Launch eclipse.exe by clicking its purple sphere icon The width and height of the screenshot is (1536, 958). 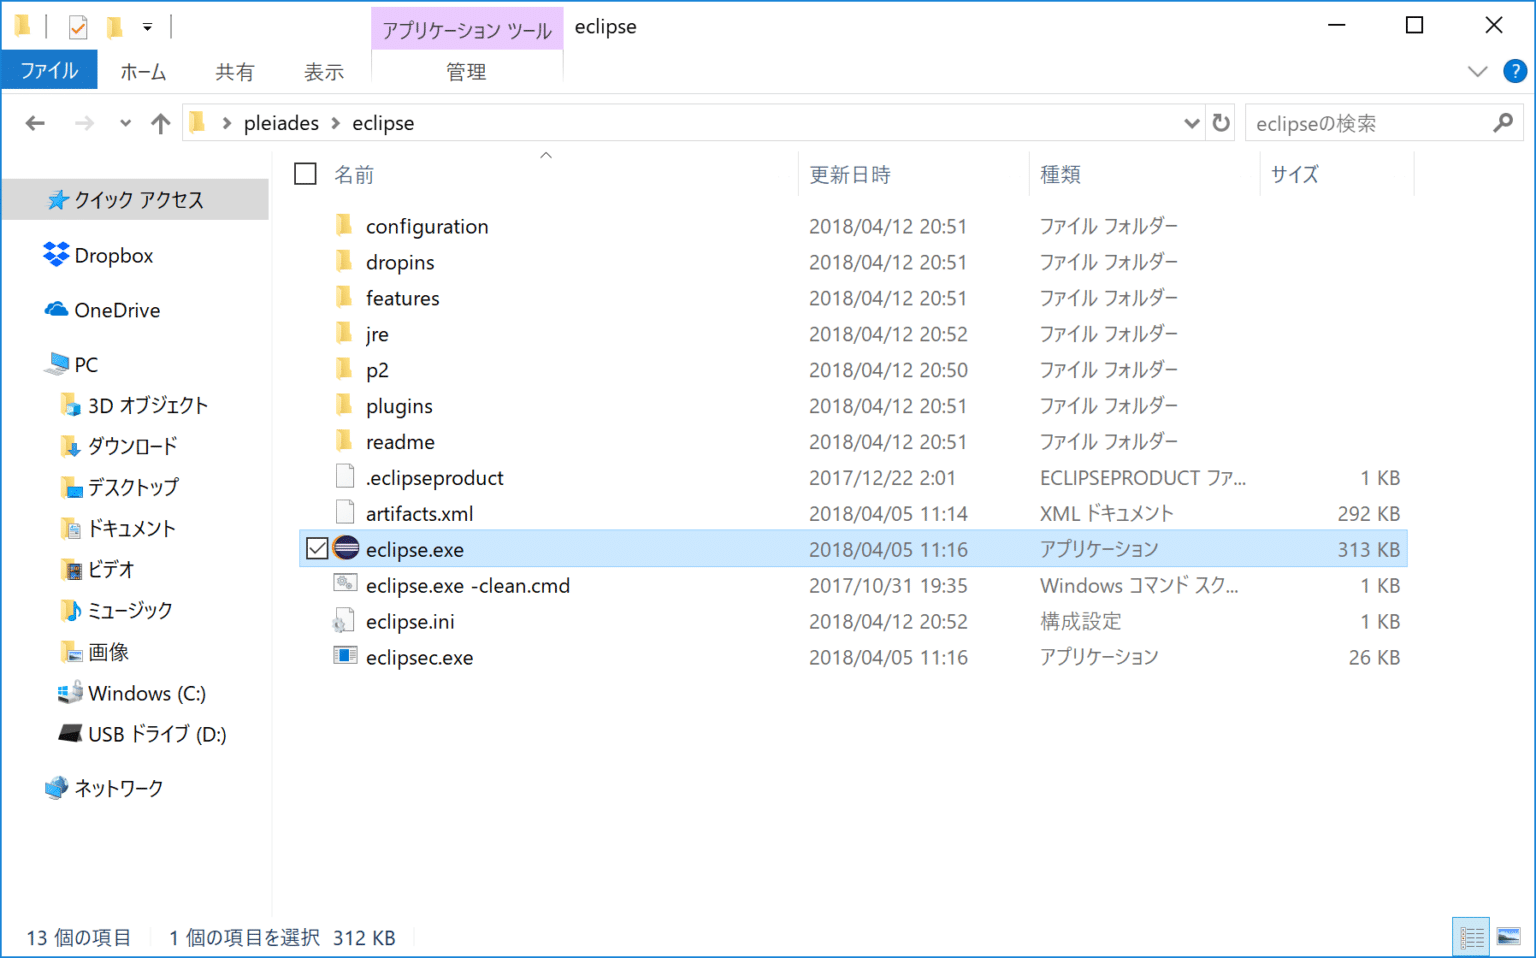[x=345, y=548]
